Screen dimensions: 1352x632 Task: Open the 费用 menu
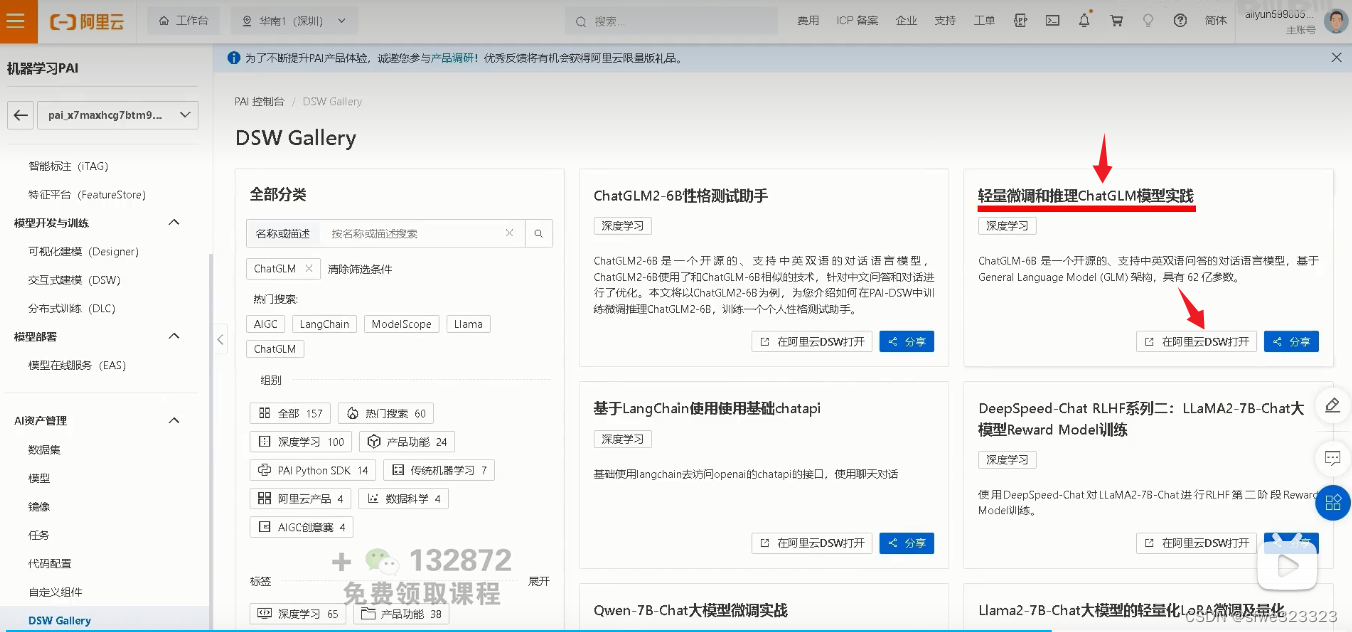point(808,20)
